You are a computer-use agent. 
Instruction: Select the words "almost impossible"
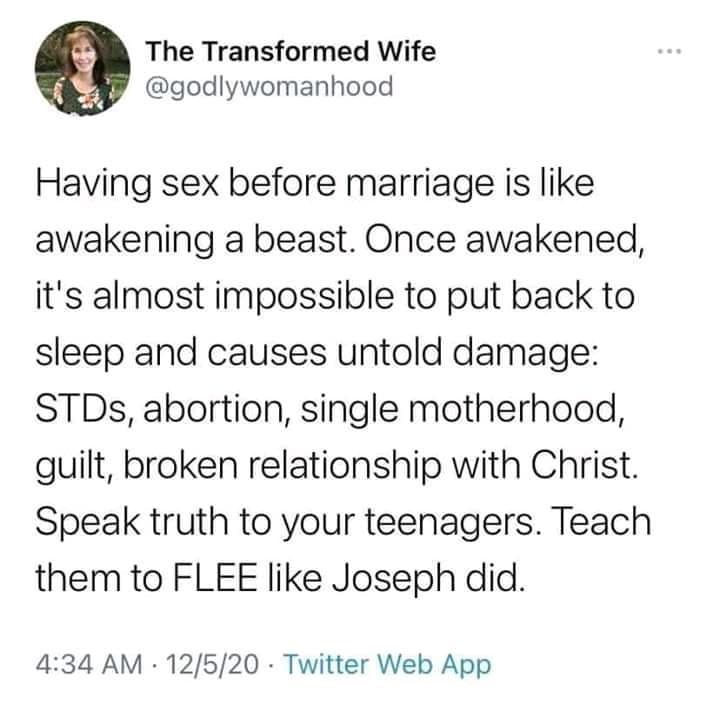tap(243, 296)
